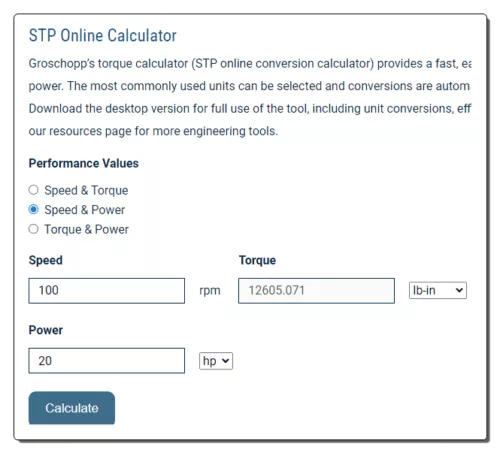Select the Speed & Torque radio button
This screenshot has height=453, width=500.
coord(33,190)
